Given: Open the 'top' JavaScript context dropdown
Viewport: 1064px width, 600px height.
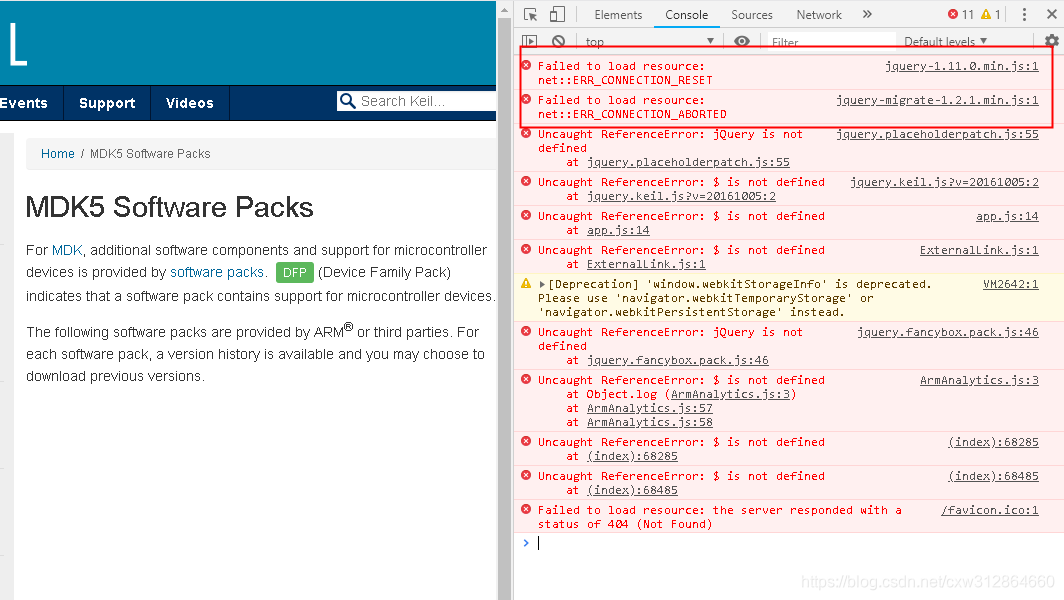Looking at the screenshot, I should [649, 41].
